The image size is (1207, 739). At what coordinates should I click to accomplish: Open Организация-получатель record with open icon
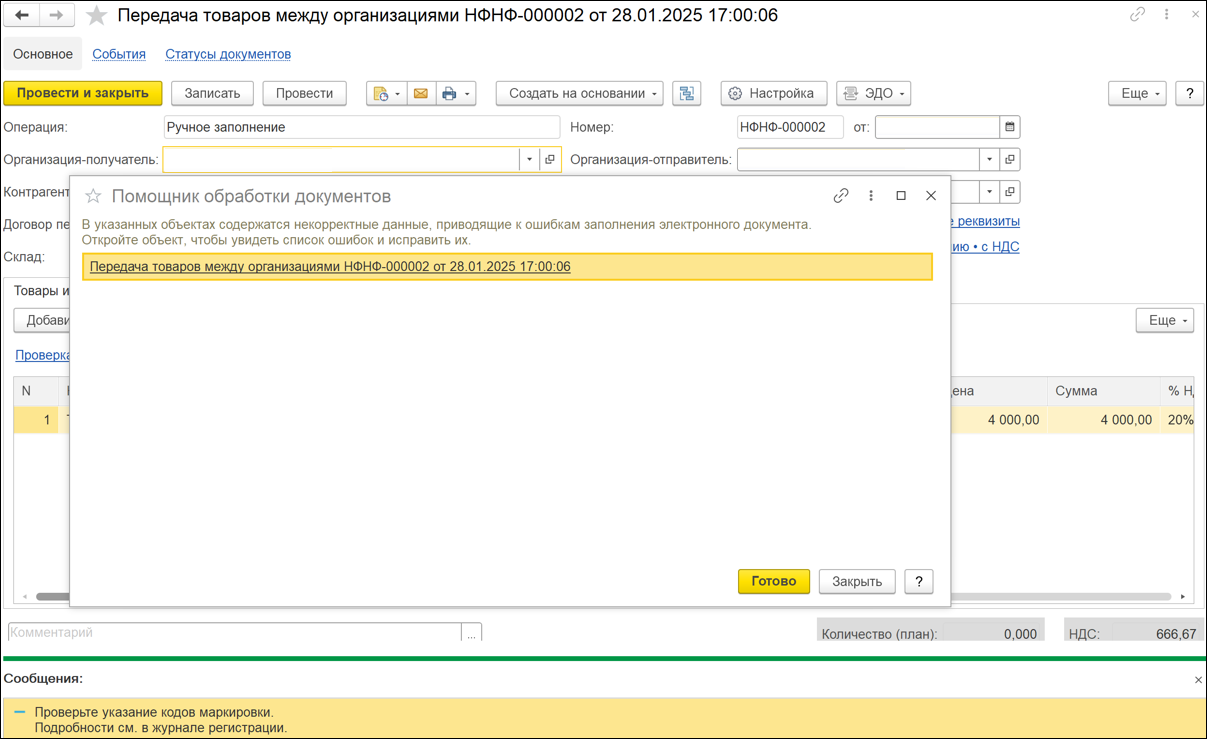(550, 159)
